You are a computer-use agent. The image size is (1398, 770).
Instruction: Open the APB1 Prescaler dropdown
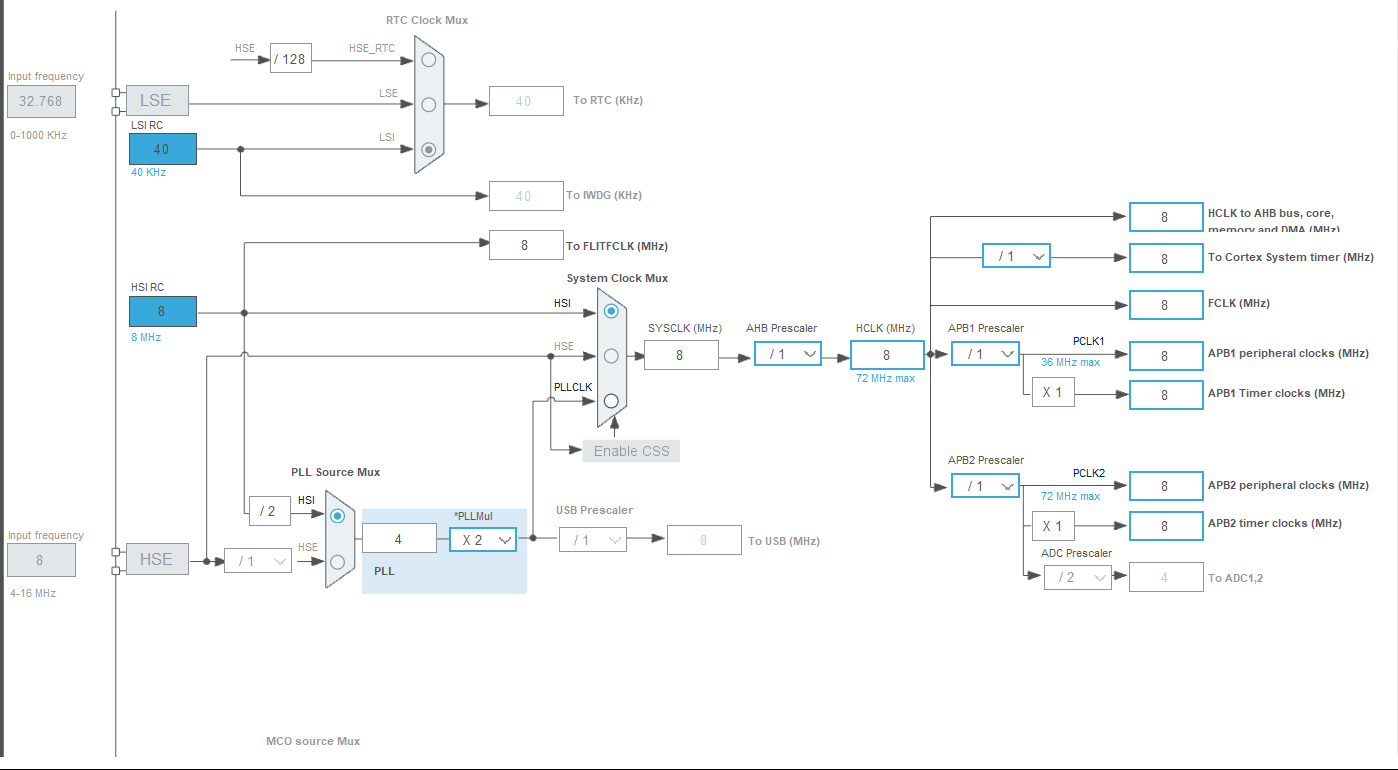click(x=986, y=354)
